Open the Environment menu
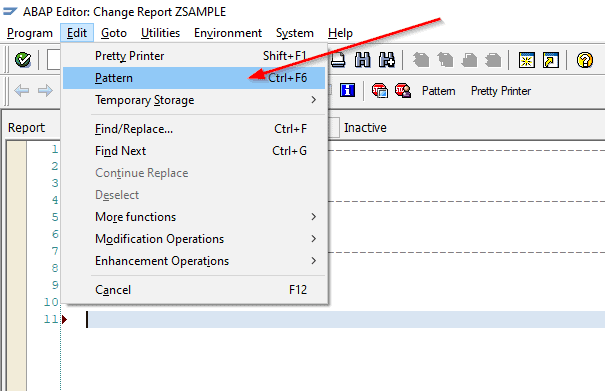Viewport: 605px width, 391px height. tap(228, 33)
